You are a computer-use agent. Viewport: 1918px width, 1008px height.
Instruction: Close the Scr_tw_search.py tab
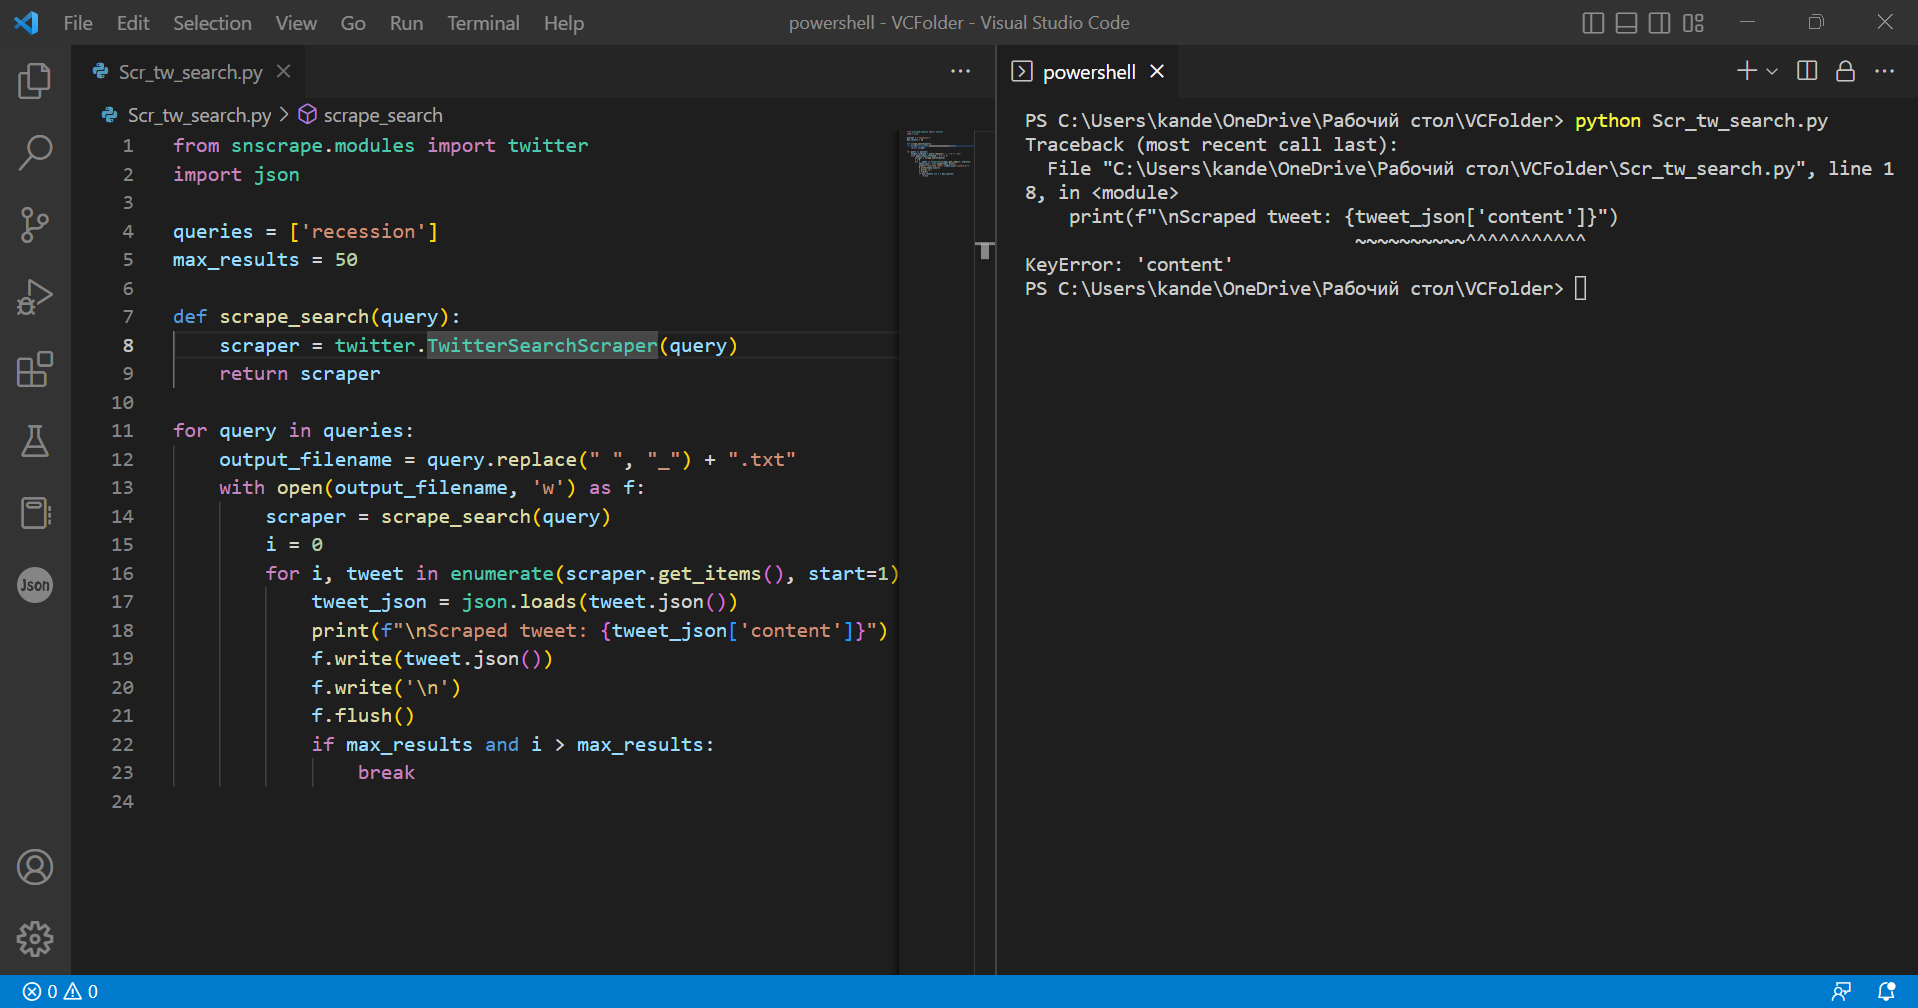click(x=284, y=72)
